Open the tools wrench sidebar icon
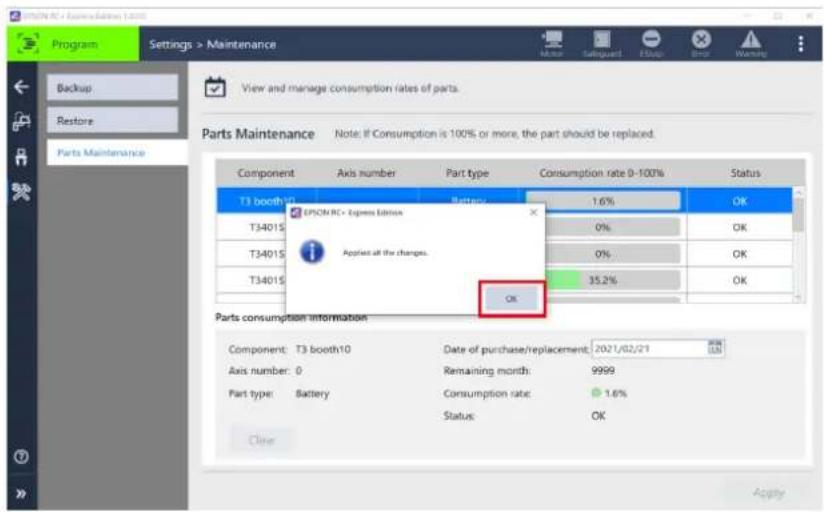 point(22,192)
